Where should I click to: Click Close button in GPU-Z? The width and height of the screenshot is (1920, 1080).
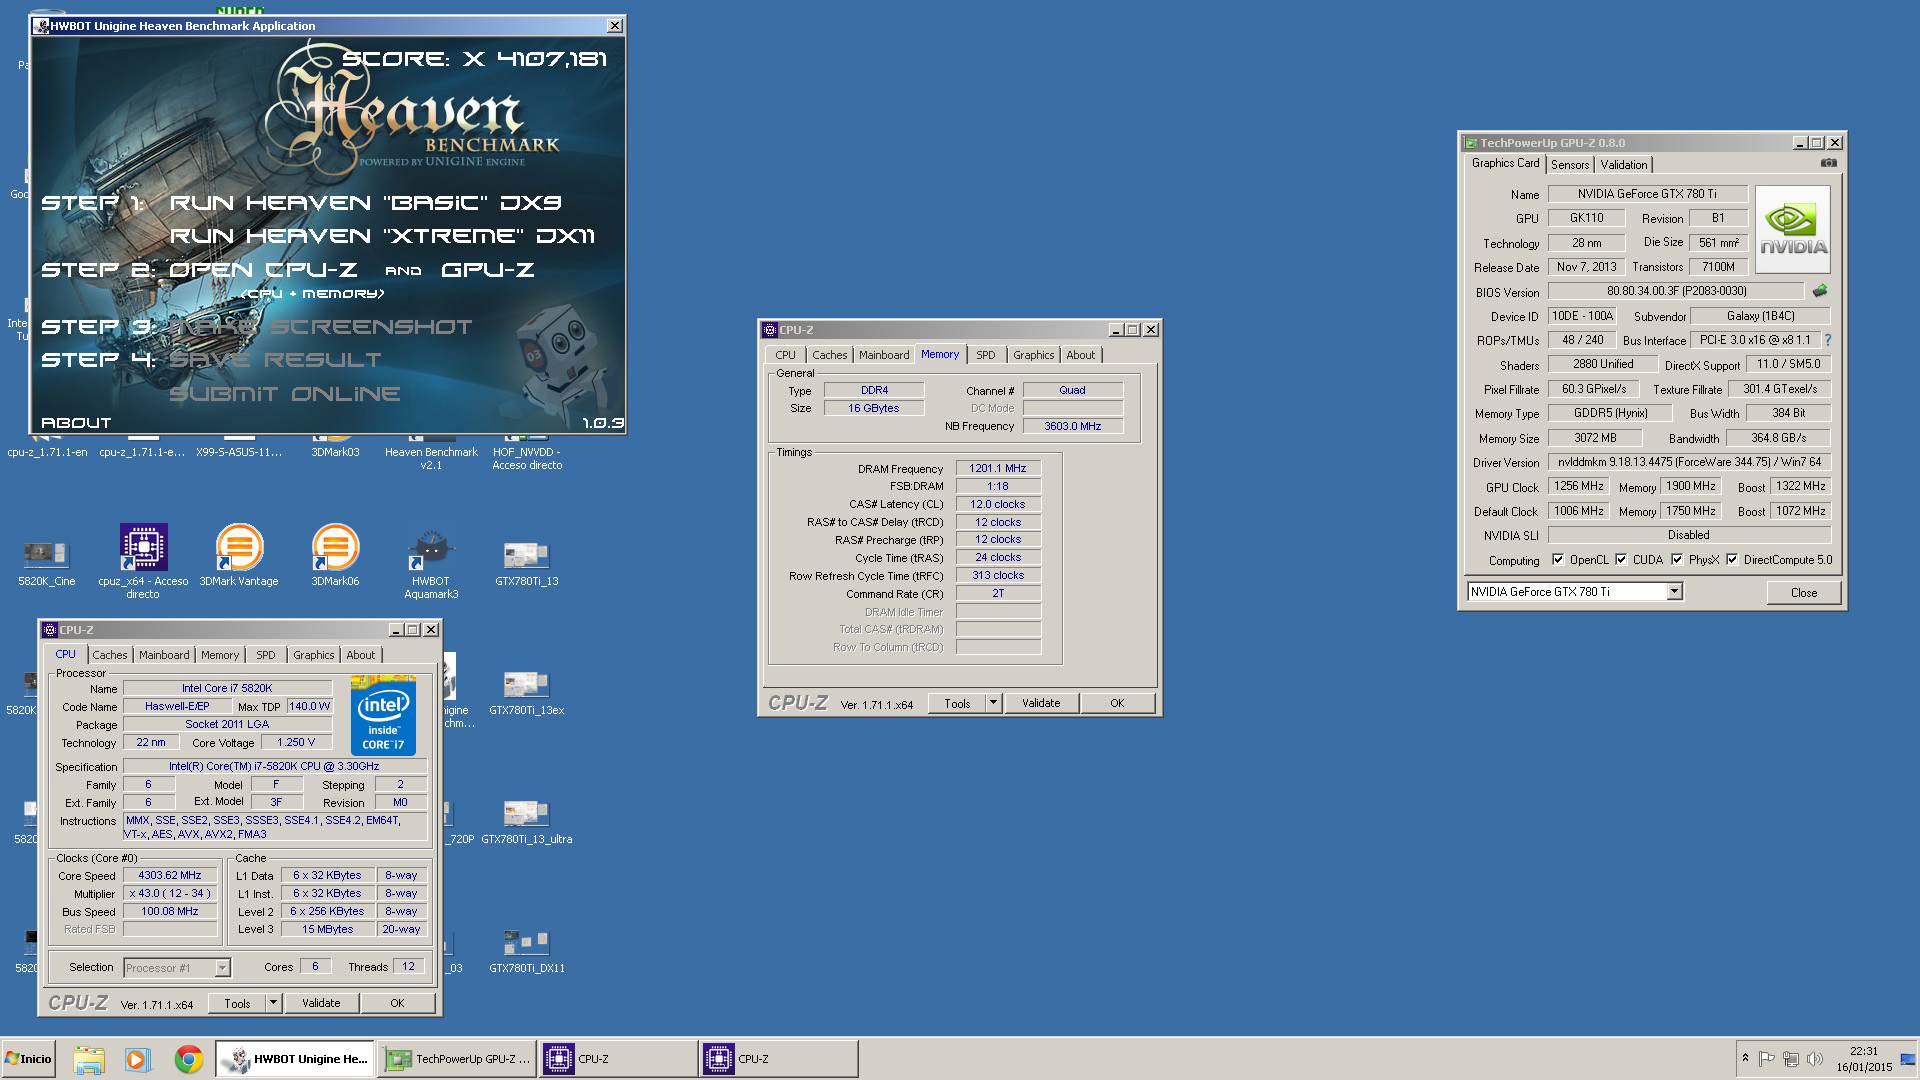tap(1804, 593)
